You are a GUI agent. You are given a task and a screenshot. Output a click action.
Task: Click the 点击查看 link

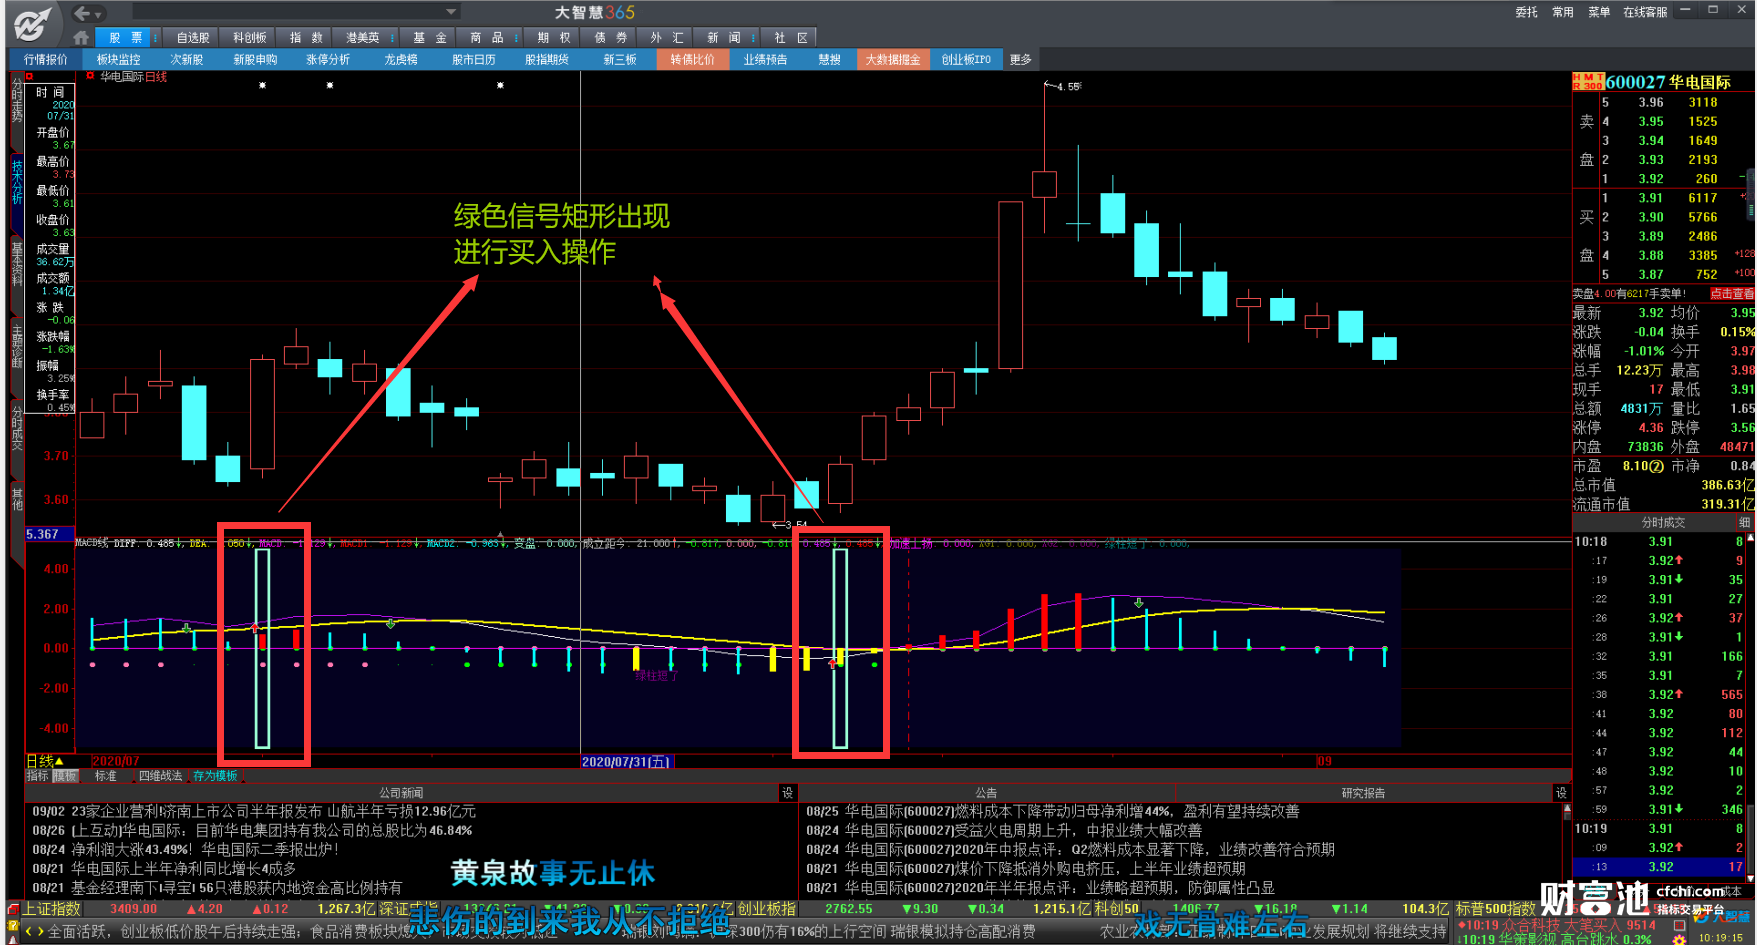(1731, 293)
